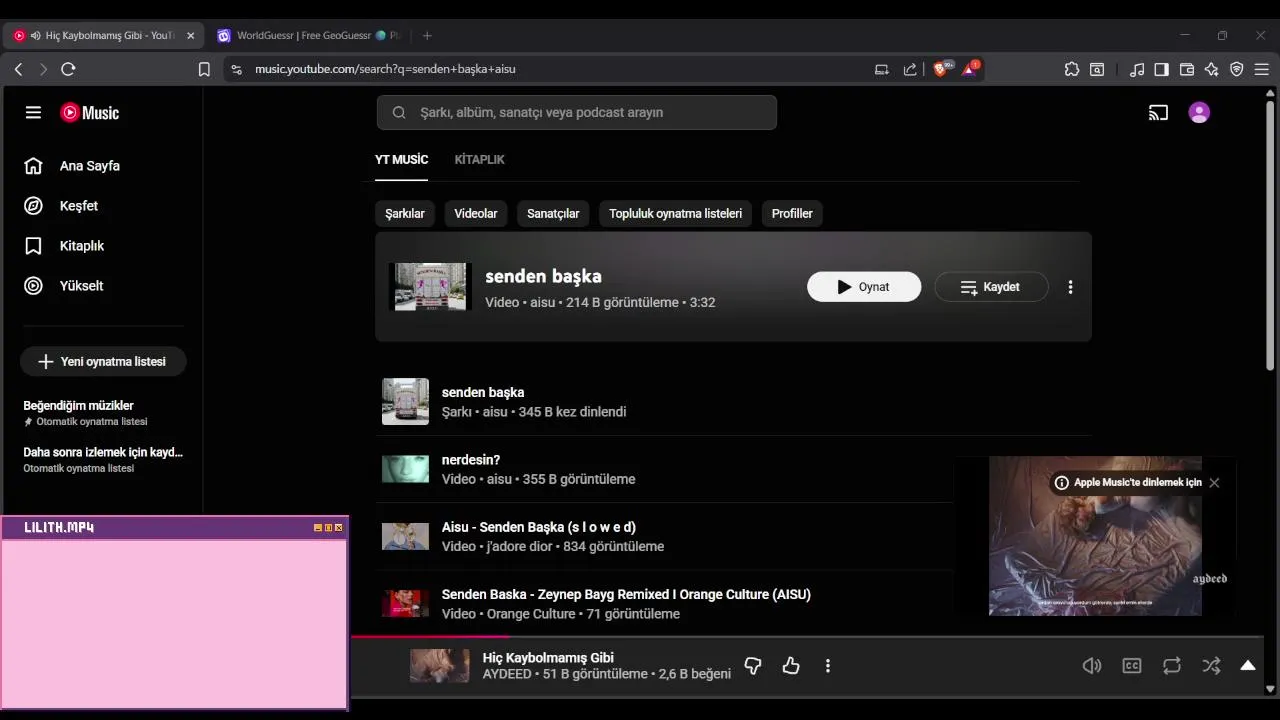Open Brave VPN shield icon
Screen dimensions: 1280x720
[x=1237, y=69]
